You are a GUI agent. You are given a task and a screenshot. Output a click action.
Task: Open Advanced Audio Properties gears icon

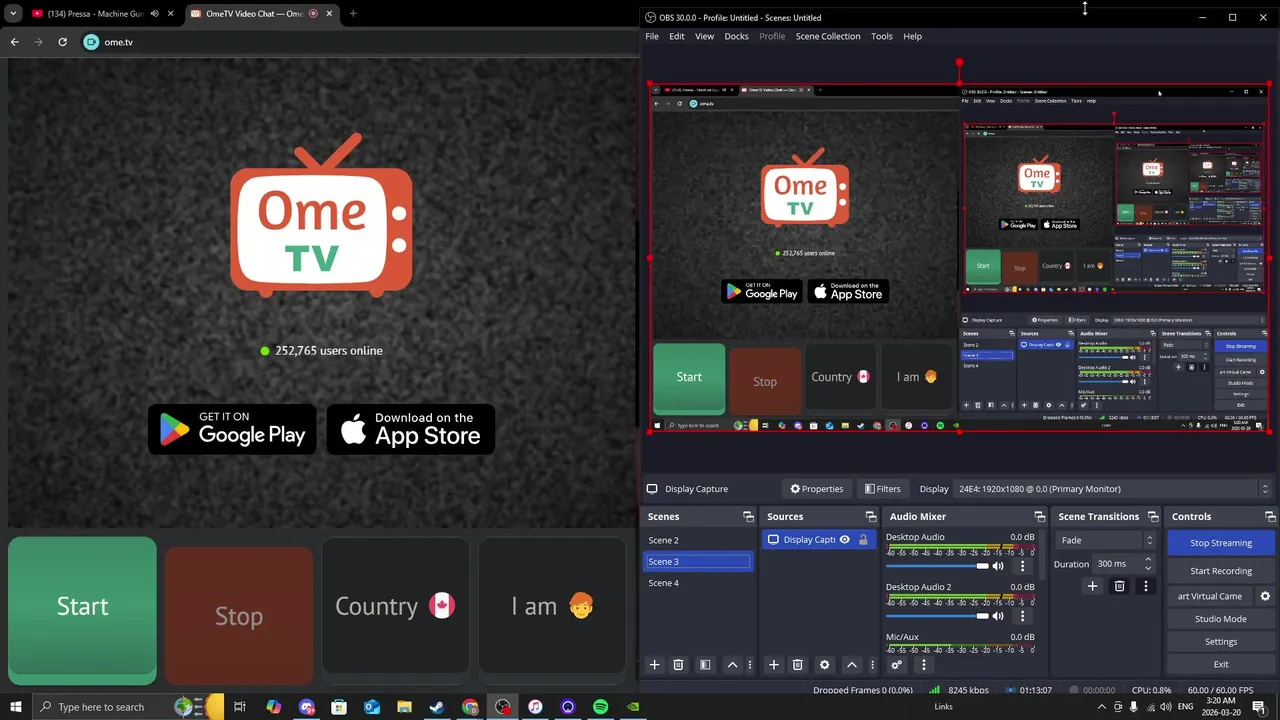[897, 665]
